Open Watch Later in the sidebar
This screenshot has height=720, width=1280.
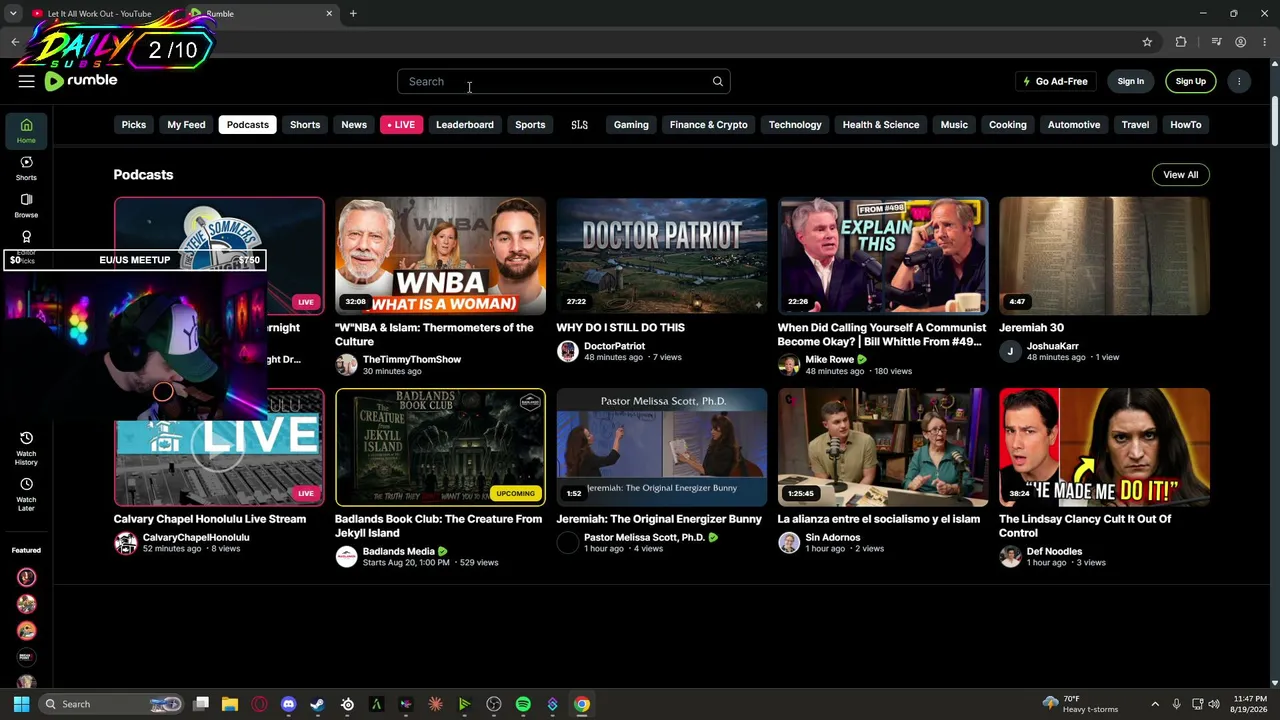pos(26,494)
